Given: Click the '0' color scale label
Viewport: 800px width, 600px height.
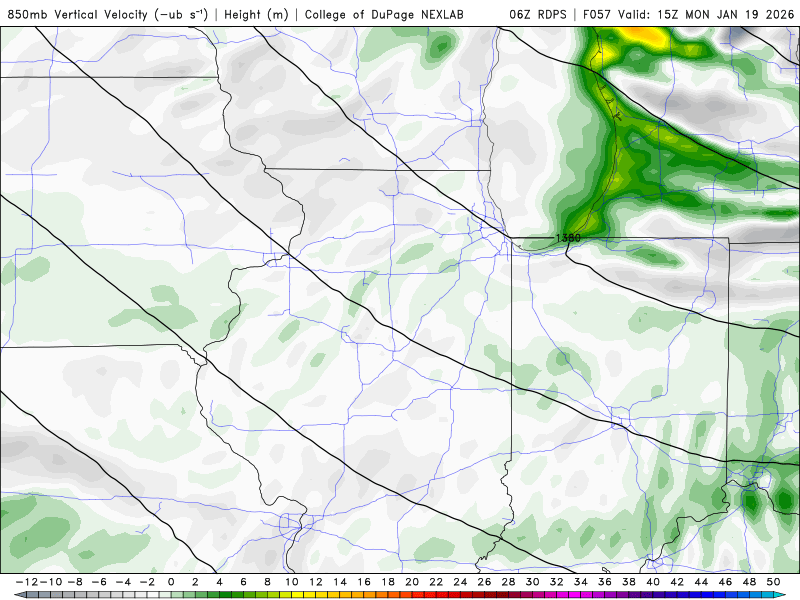Looking at the screenshot, I should click(171, 582).
